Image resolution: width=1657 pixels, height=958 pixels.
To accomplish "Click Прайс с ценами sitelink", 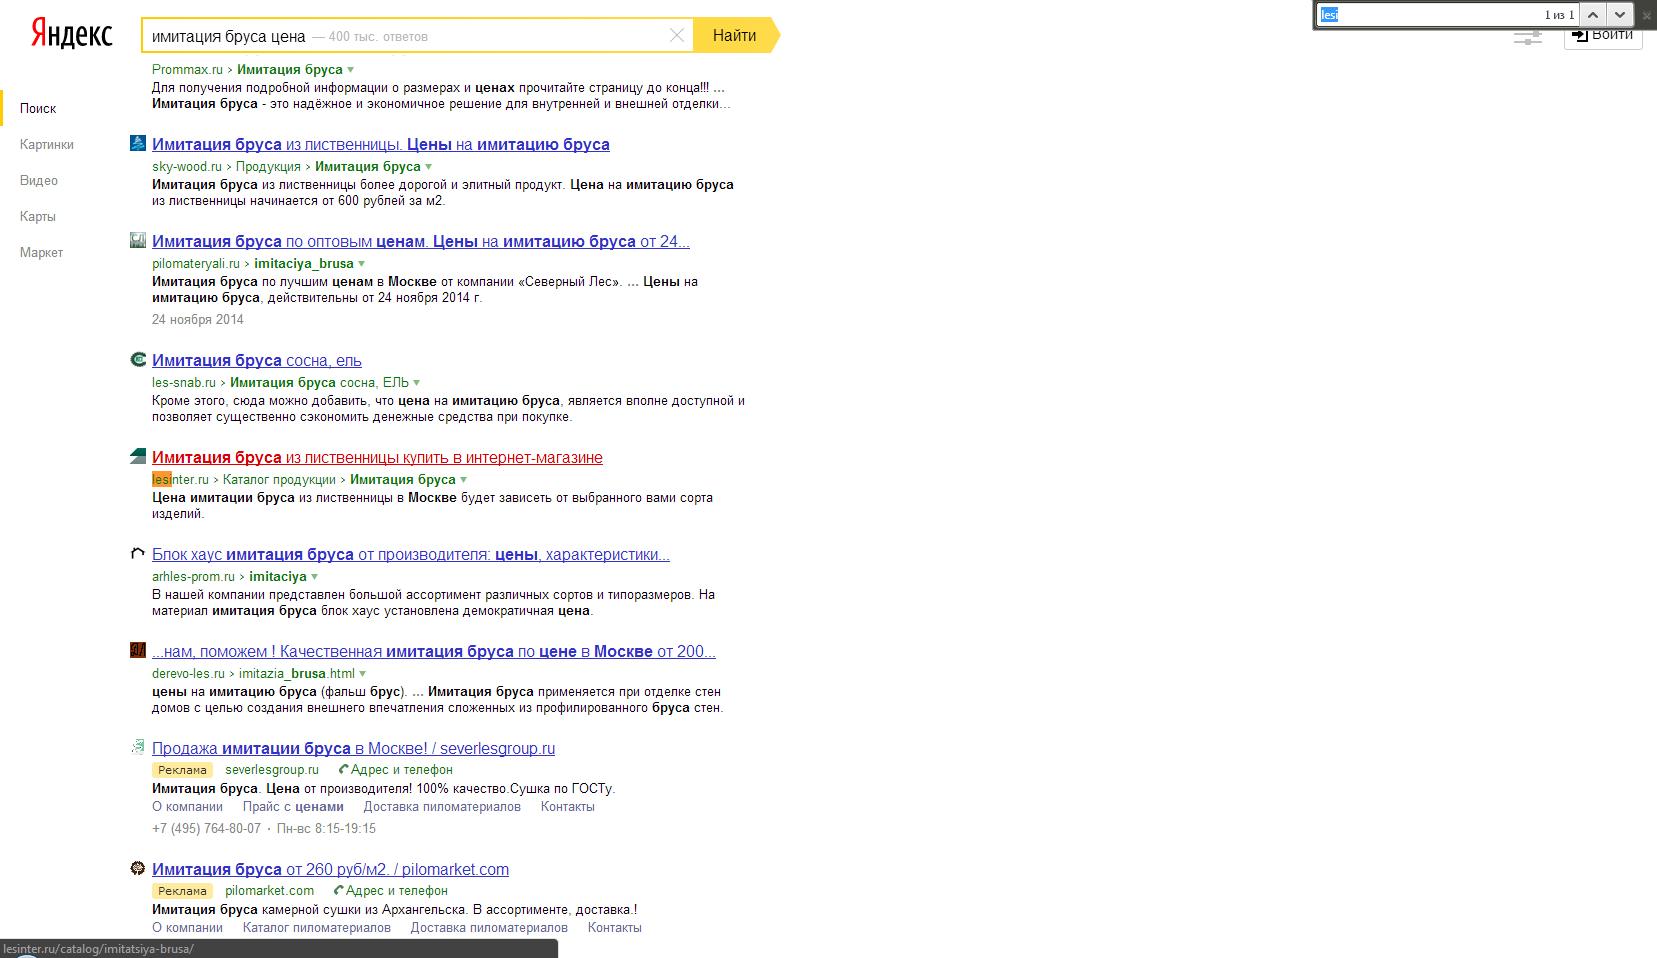I will [293, 807].
